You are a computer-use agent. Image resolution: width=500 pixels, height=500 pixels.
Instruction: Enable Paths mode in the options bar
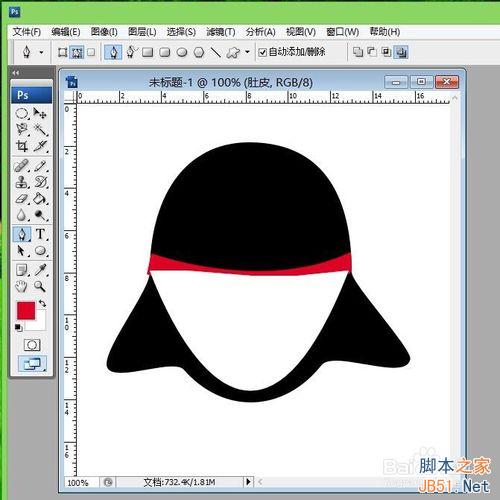click(x=77, y=52)
